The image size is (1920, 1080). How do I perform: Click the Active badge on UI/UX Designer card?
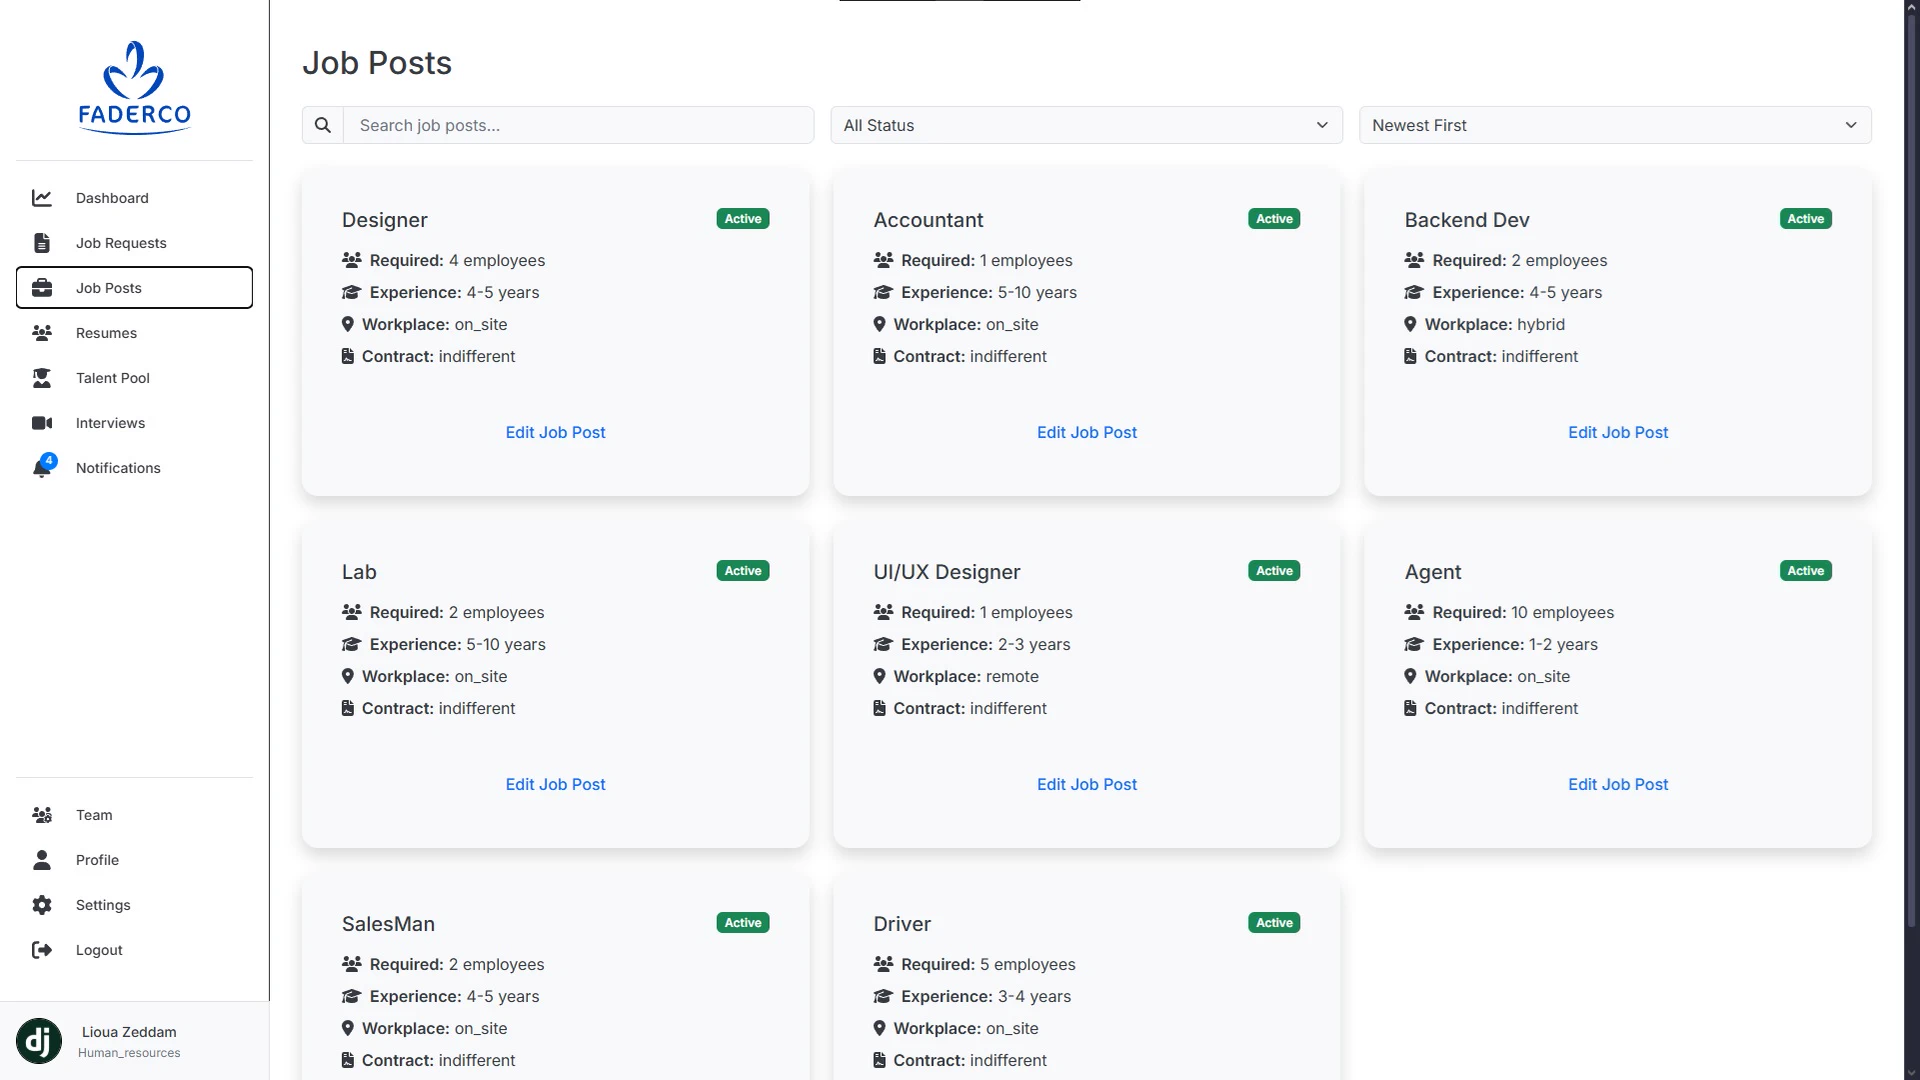1274,571
